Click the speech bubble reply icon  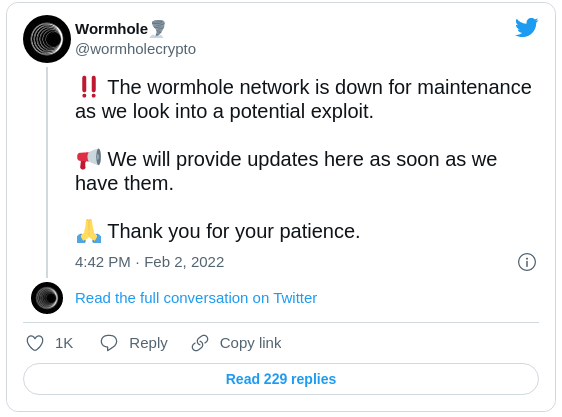point(109,343)
